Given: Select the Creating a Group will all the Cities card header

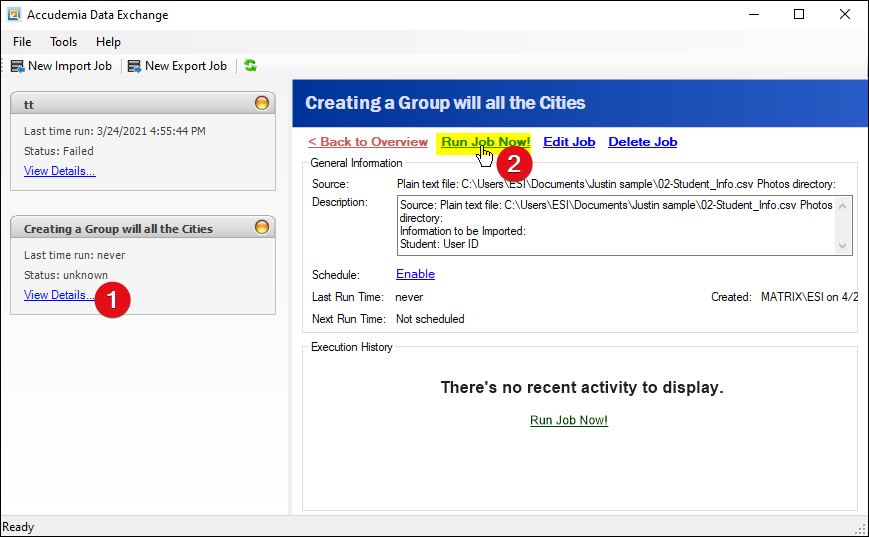Looking at the screenshot, I should [x=143, y=228].
